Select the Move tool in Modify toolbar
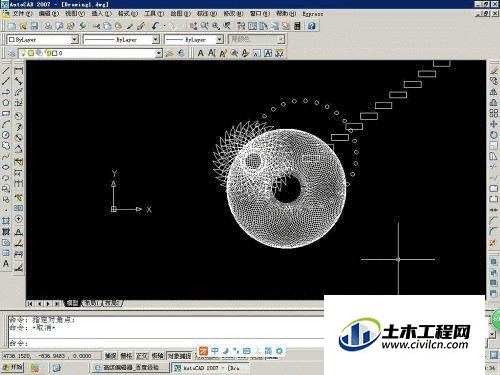 click(x=494, y=124)
